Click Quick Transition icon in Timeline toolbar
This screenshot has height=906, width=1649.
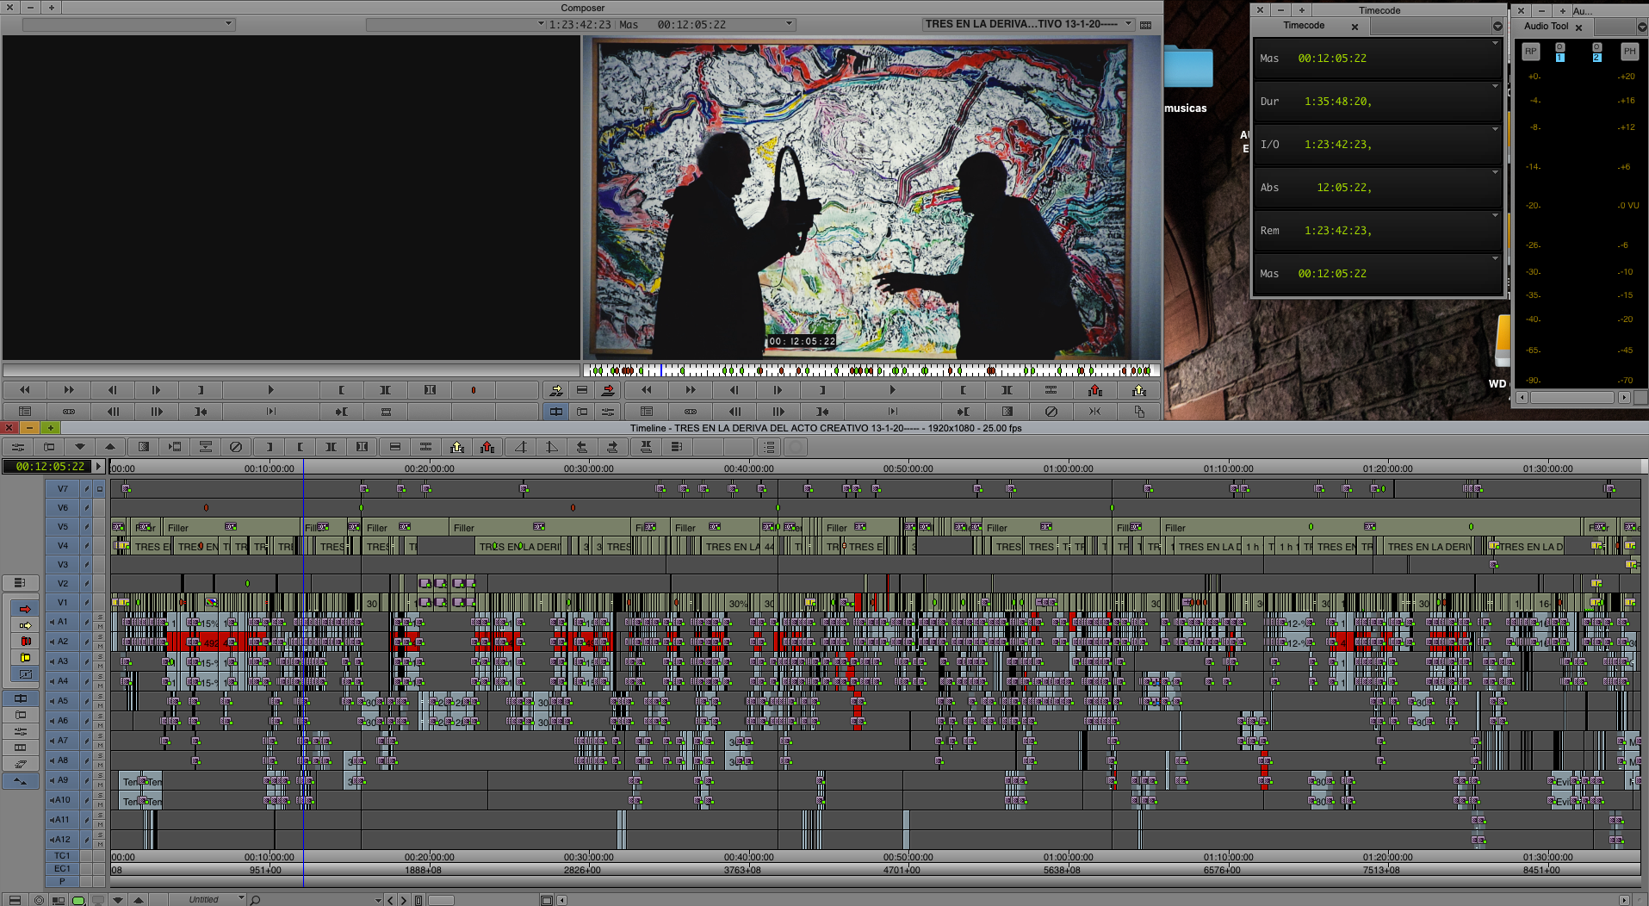[144, 447]
